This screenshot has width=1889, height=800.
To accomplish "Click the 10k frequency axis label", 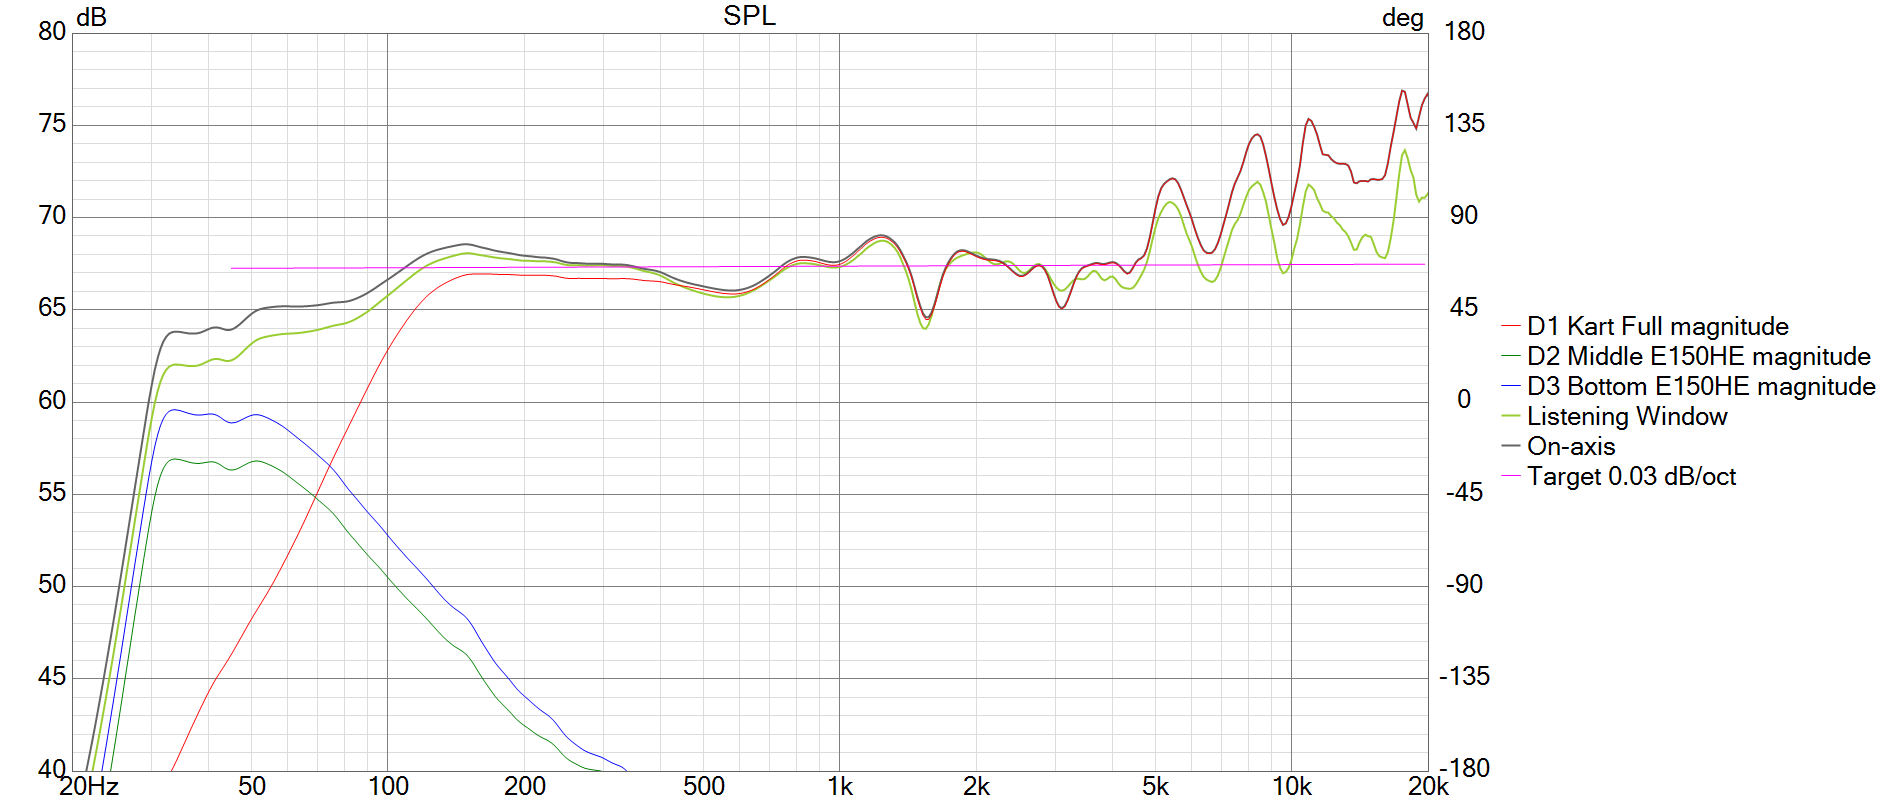I will pos(1291,787).
